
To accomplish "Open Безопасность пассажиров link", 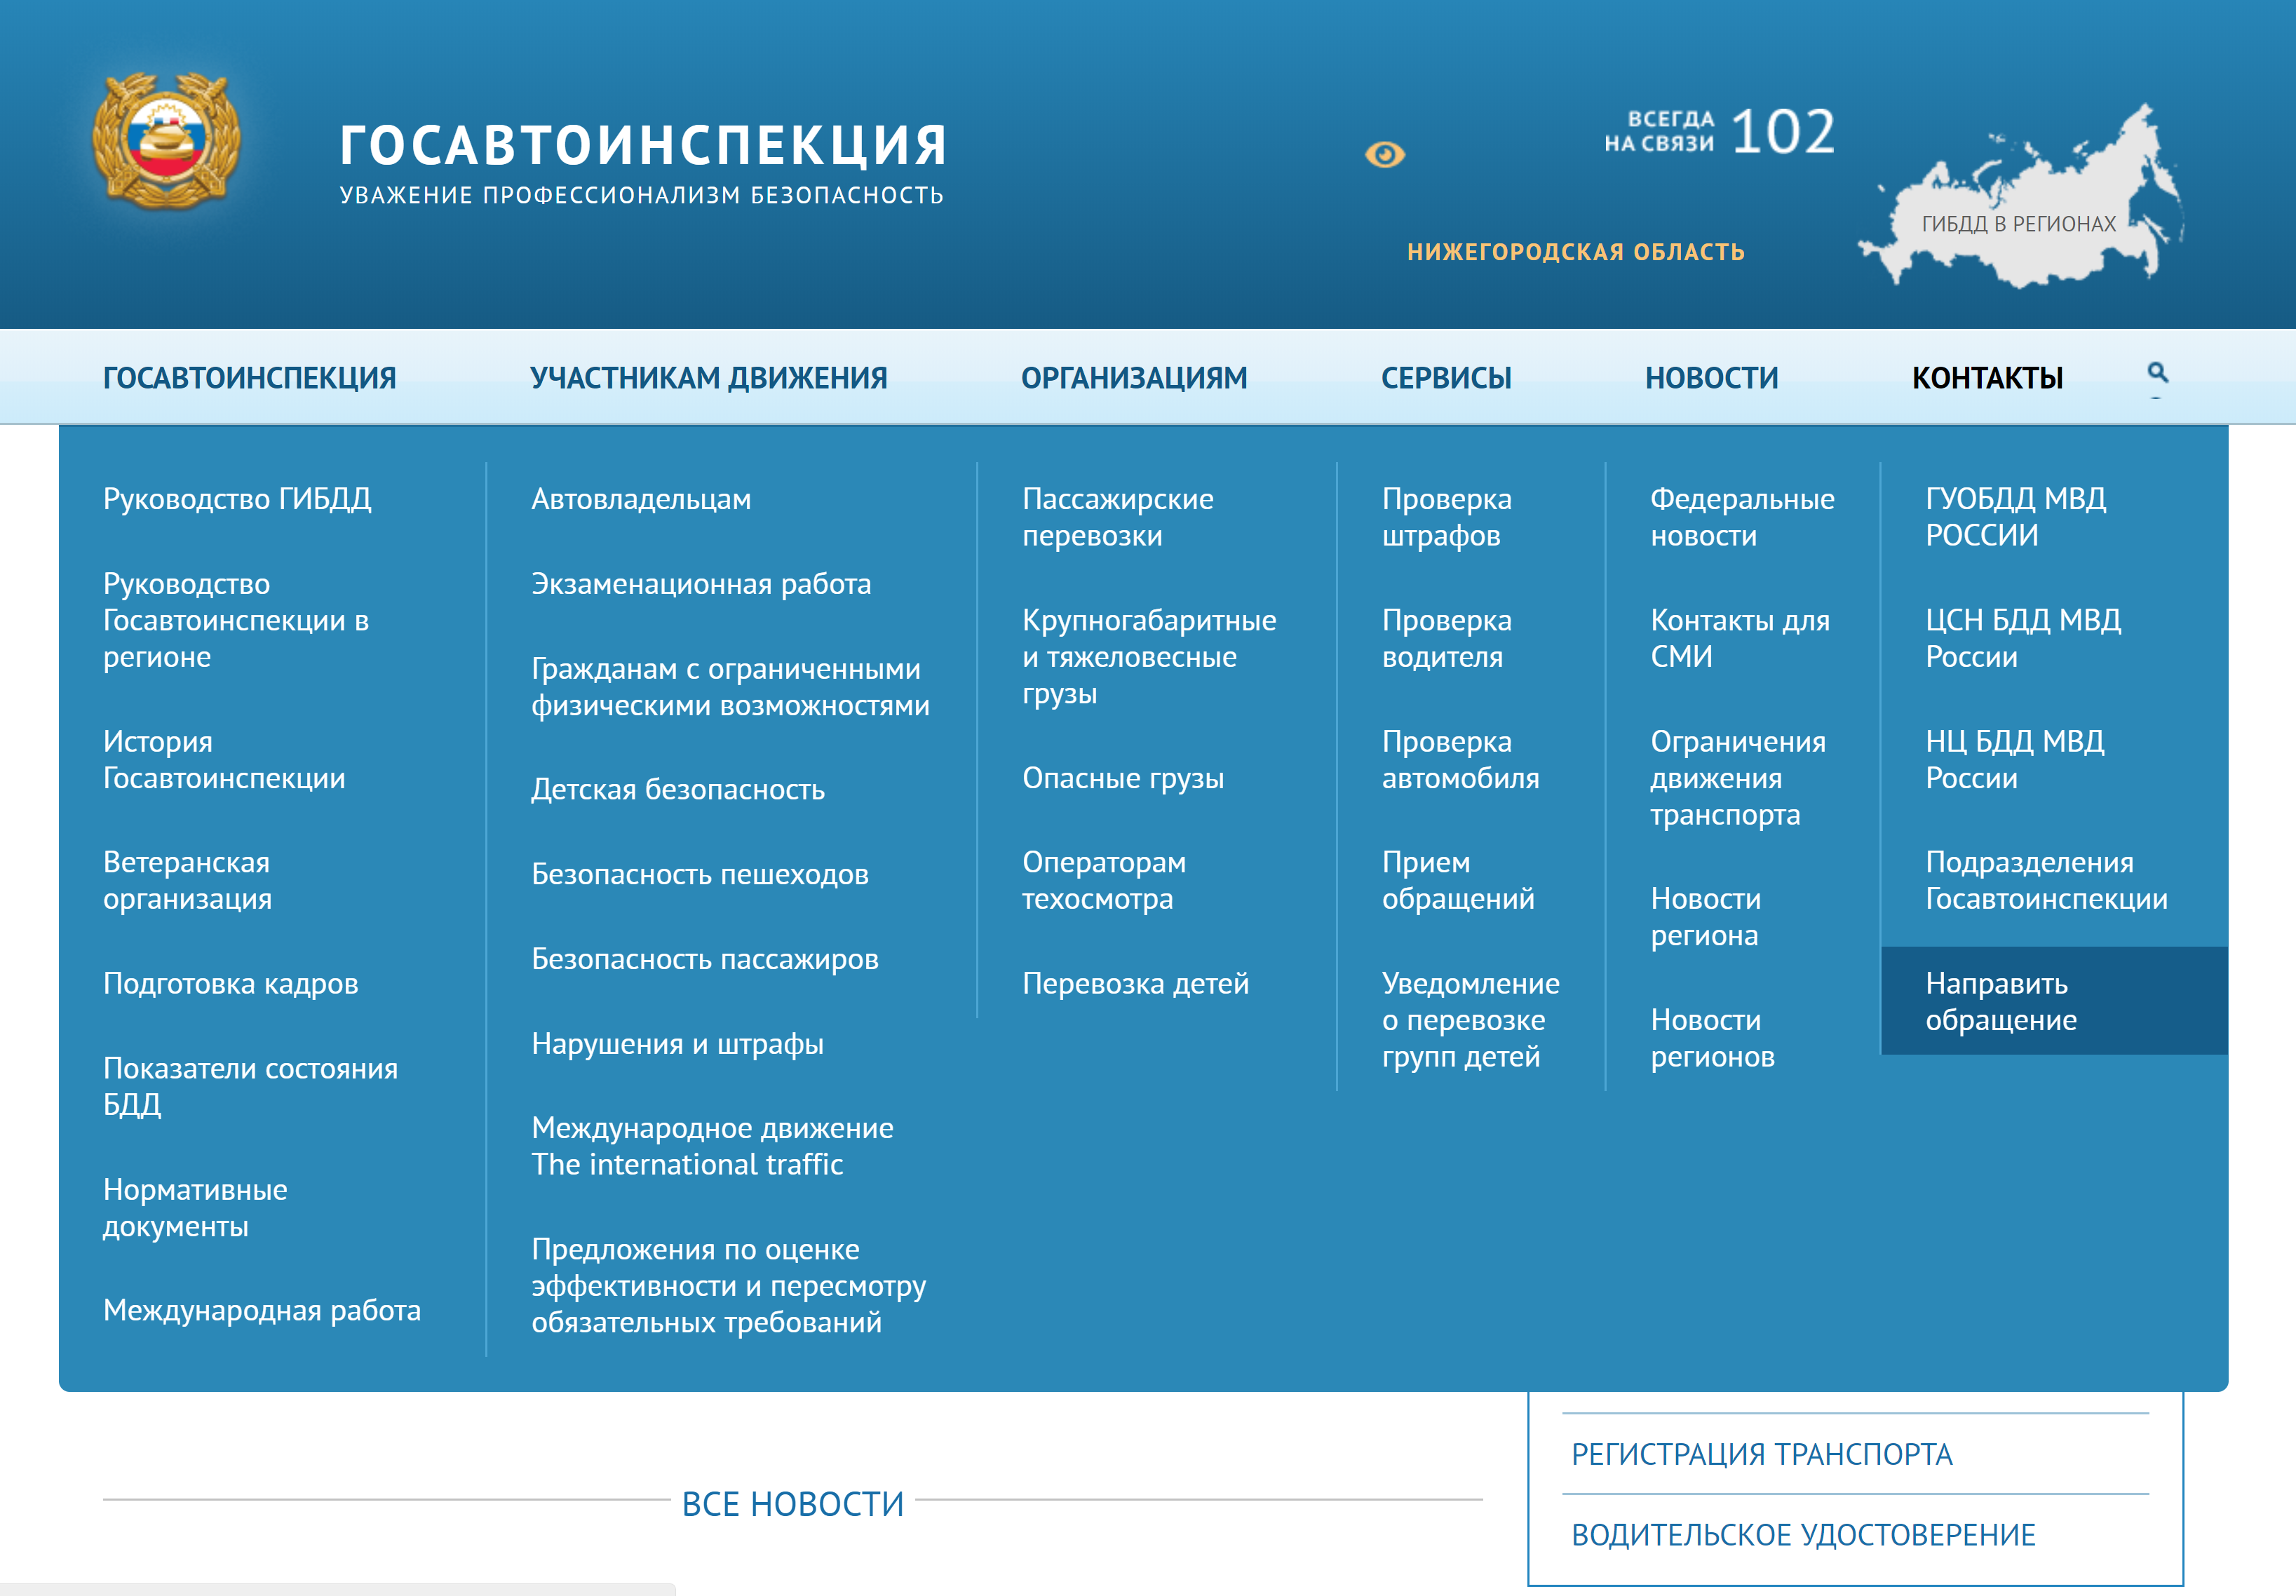I will 705,959.
